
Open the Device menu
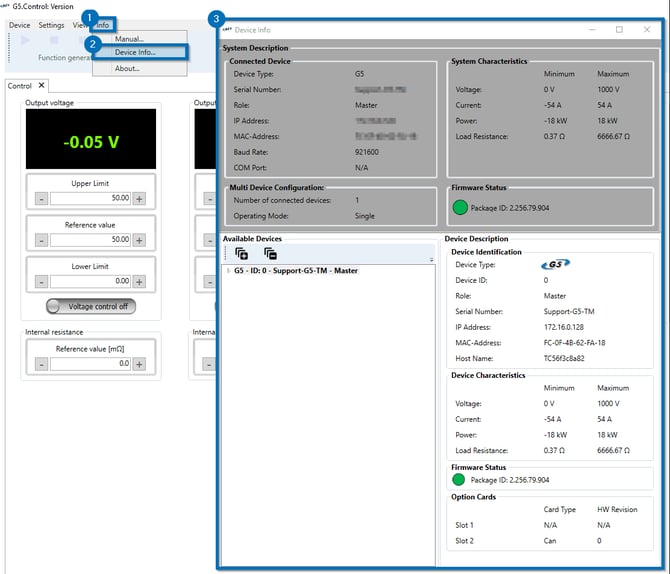click(x=20, y=25)
